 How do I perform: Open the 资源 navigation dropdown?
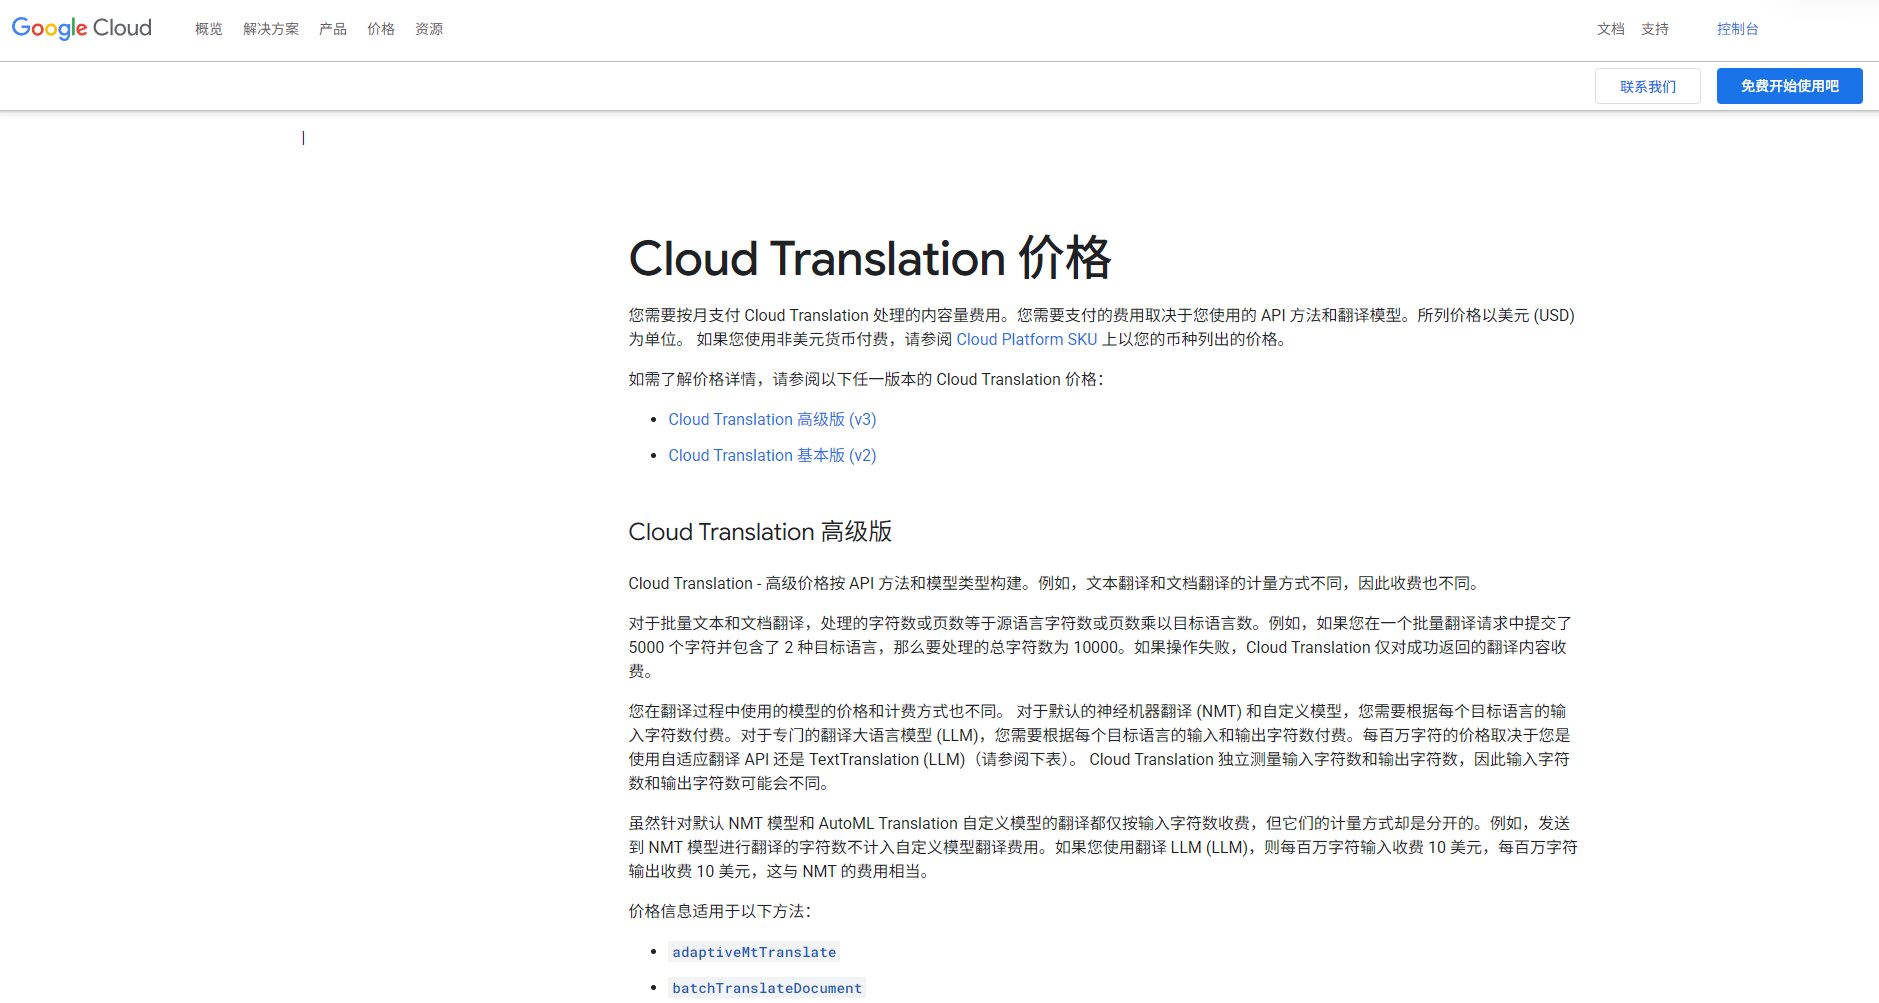coord(430,29)
